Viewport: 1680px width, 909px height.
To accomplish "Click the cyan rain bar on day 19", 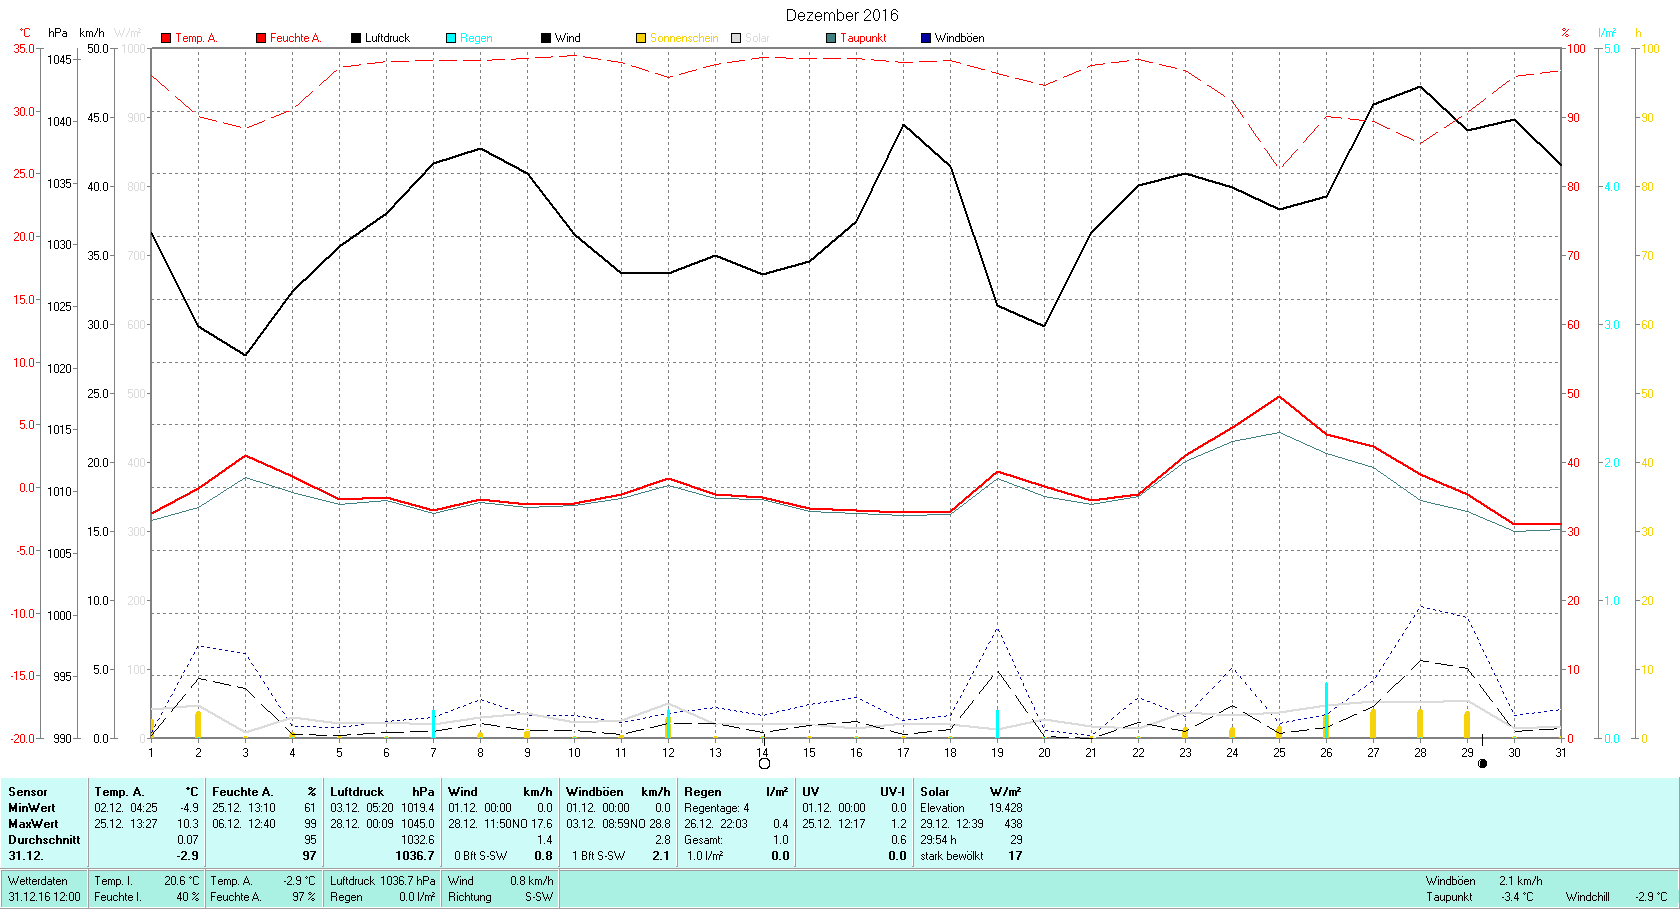I will pyautogui.click(x=997, y=724).
